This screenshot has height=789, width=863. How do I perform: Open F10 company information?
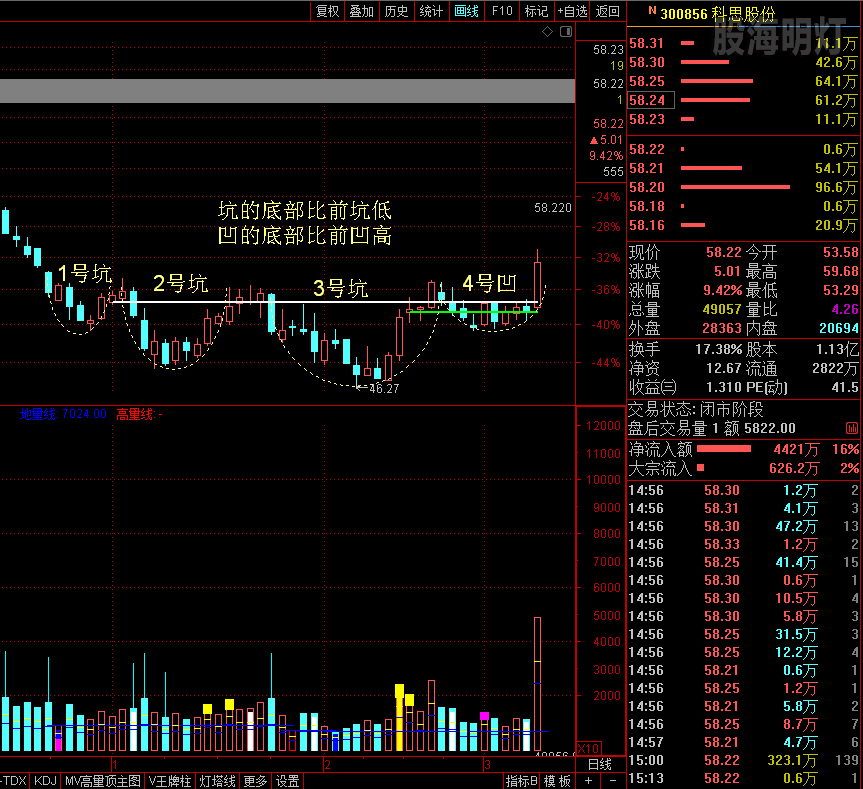pyautogui.click(x=502, y=11)
